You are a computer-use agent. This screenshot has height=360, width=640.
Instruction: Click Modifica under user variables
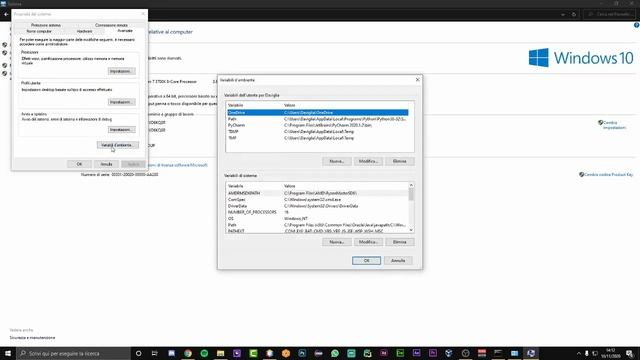click(x=368, y=161)
